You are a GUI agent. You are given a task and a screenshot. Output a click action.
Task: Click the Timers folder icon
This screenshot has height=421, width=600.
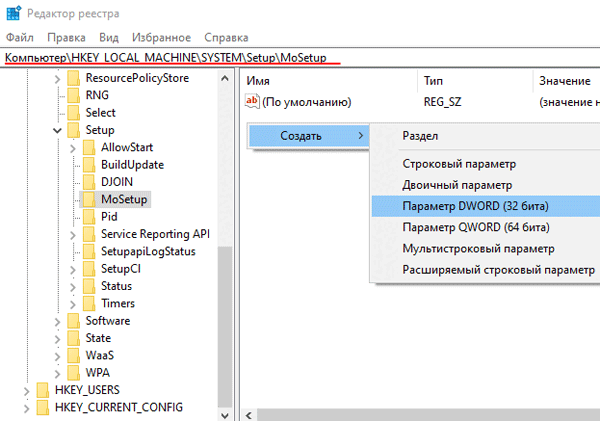click(x=89, y=303)
